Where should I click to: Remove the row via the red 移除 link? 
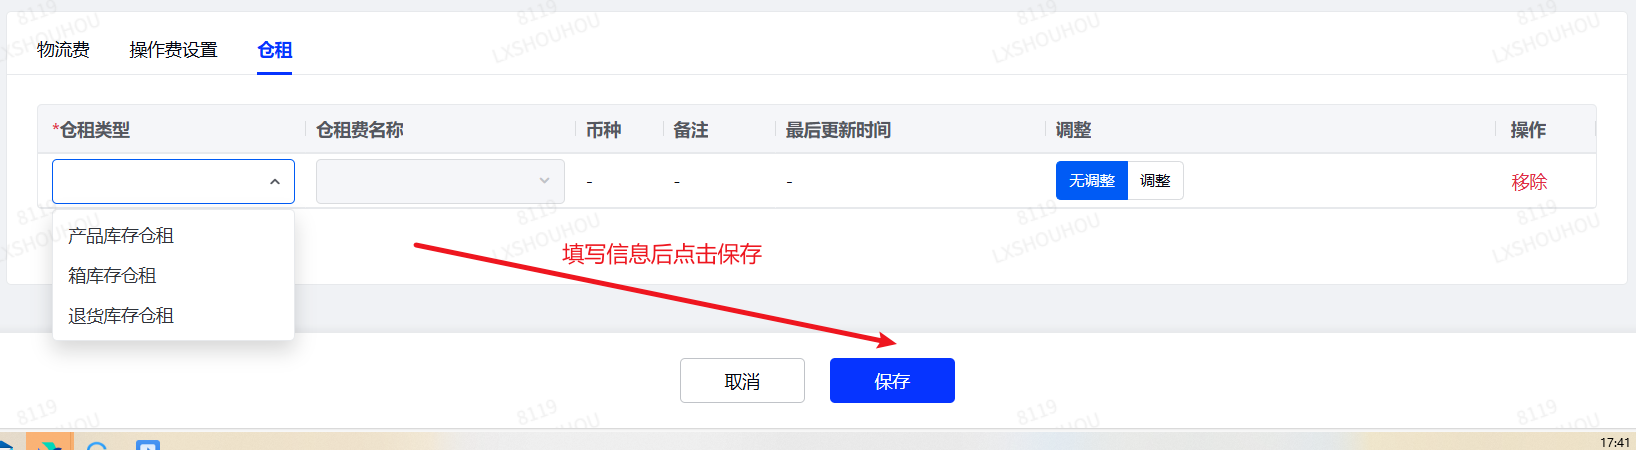(x=1529, y=182)
